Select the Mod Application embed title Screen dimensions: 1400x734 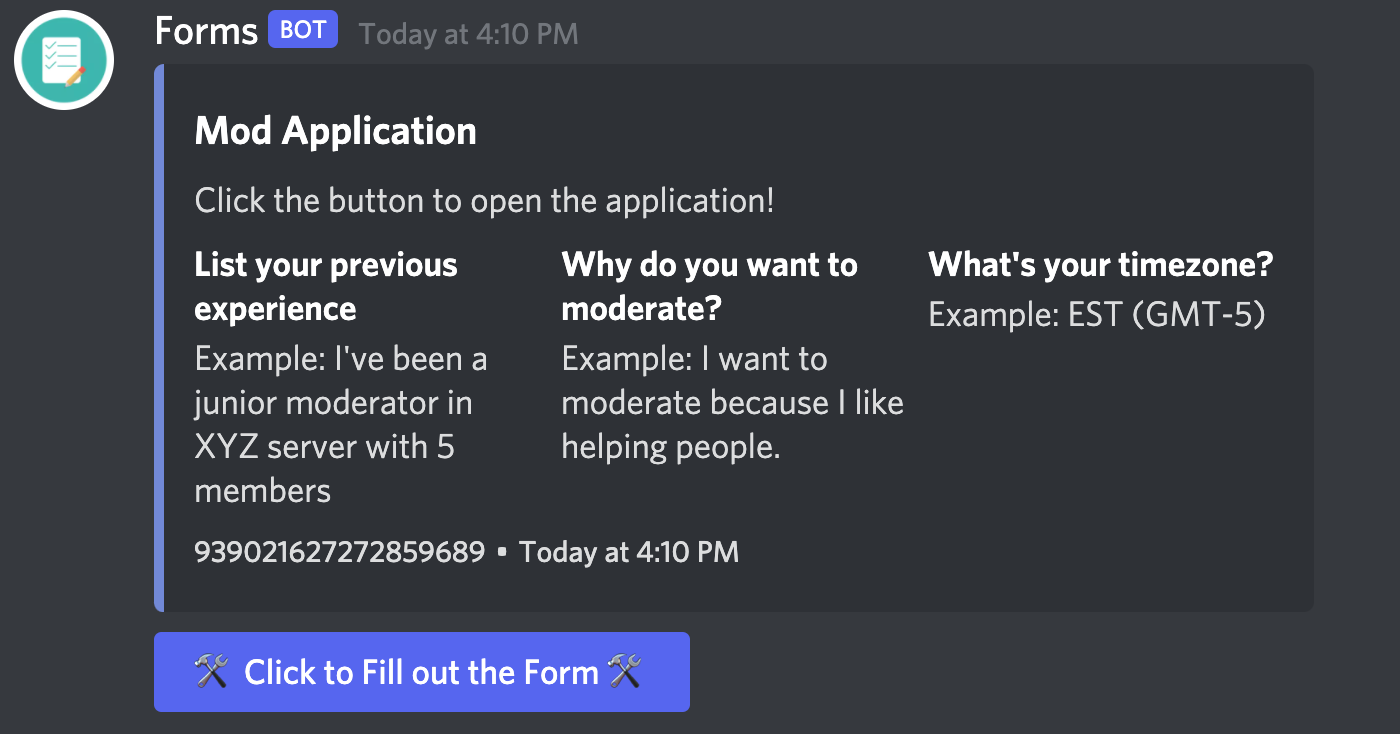point(335,131)
